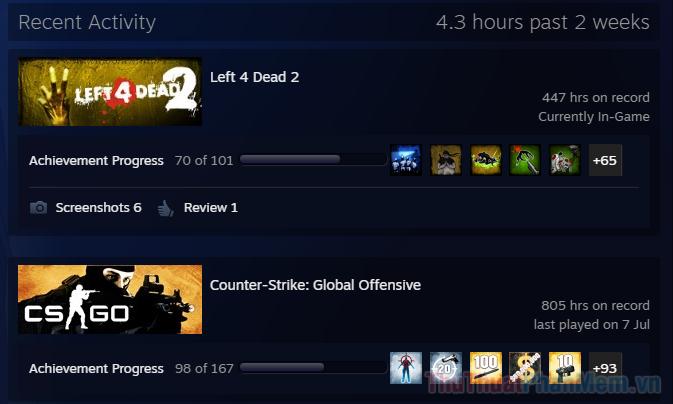673x404 pixels.
Task: Open the Counter-Strike: Global Offensive title link
Action: 315,285
